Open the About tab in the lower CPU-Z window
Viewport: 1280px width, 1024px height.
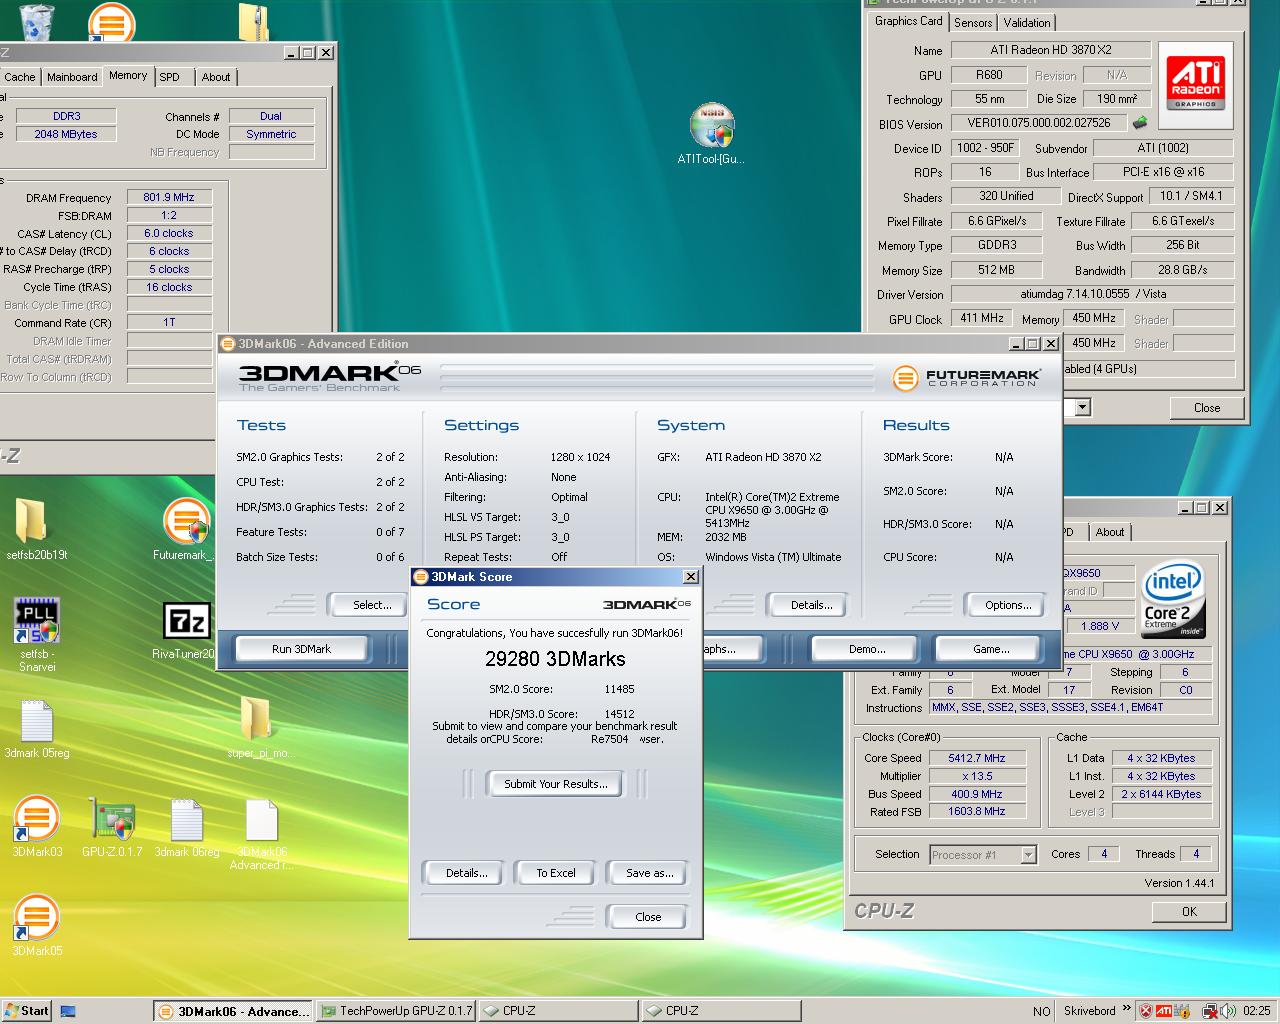tap(1109, 532)
